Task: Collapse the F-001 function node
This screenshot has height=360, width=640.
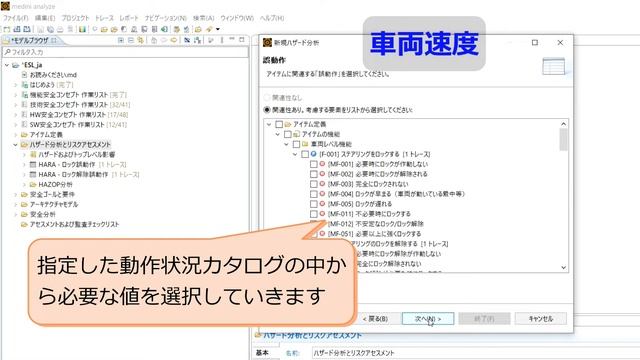Action: coord(295,154)
